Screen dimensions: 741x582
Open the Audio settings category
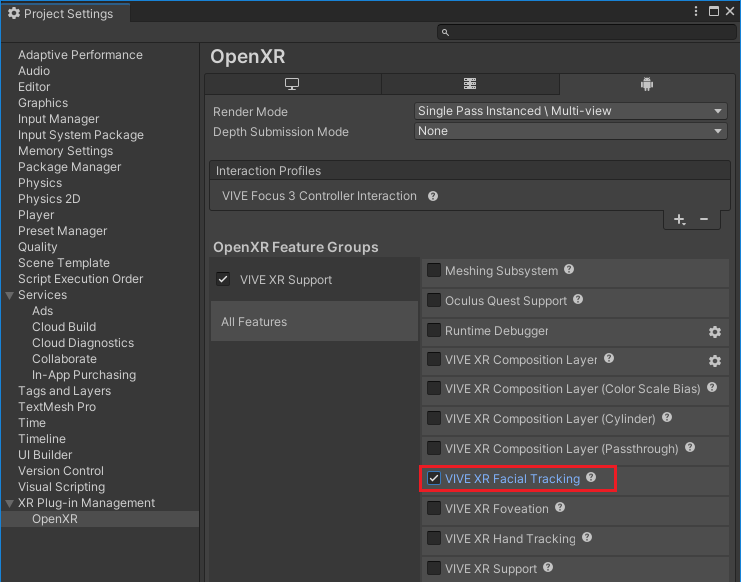click(34, 71)
